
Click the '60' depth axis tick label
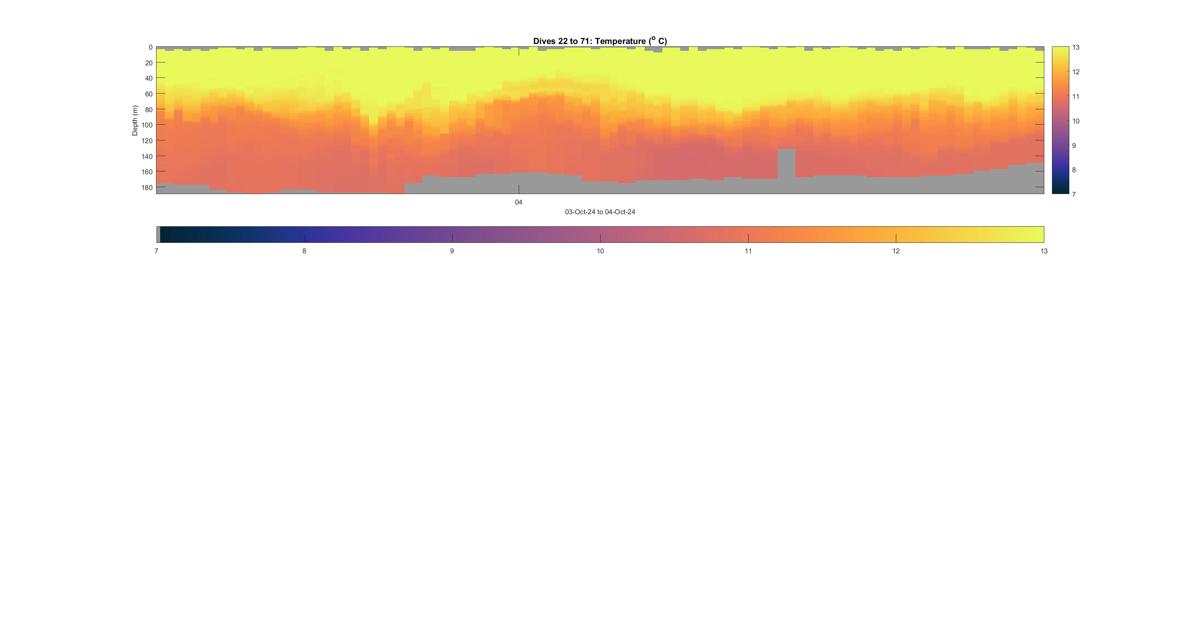tap(148, 94)
